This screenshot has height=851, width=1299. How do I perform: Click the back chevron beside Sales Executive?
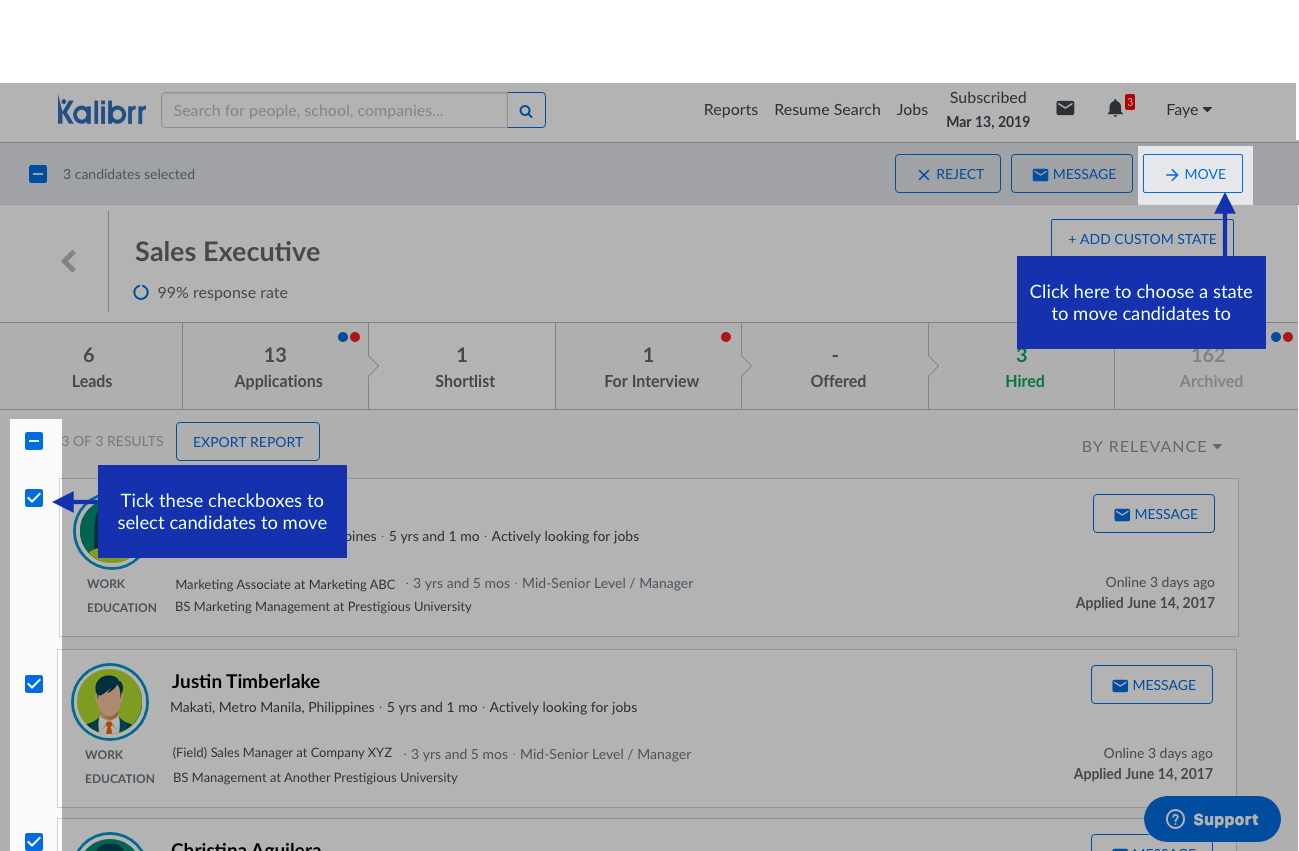coord(69,262)
